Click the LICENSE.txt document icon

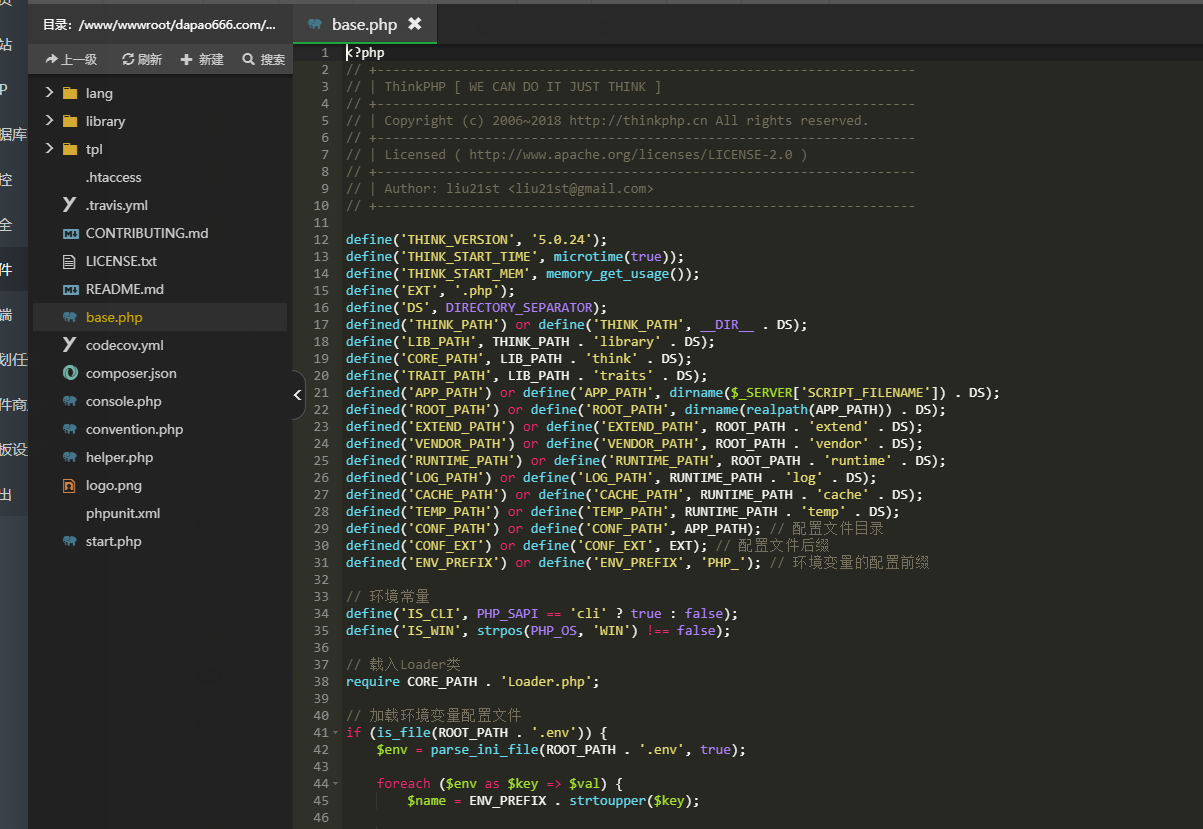[x=70, y=261]
